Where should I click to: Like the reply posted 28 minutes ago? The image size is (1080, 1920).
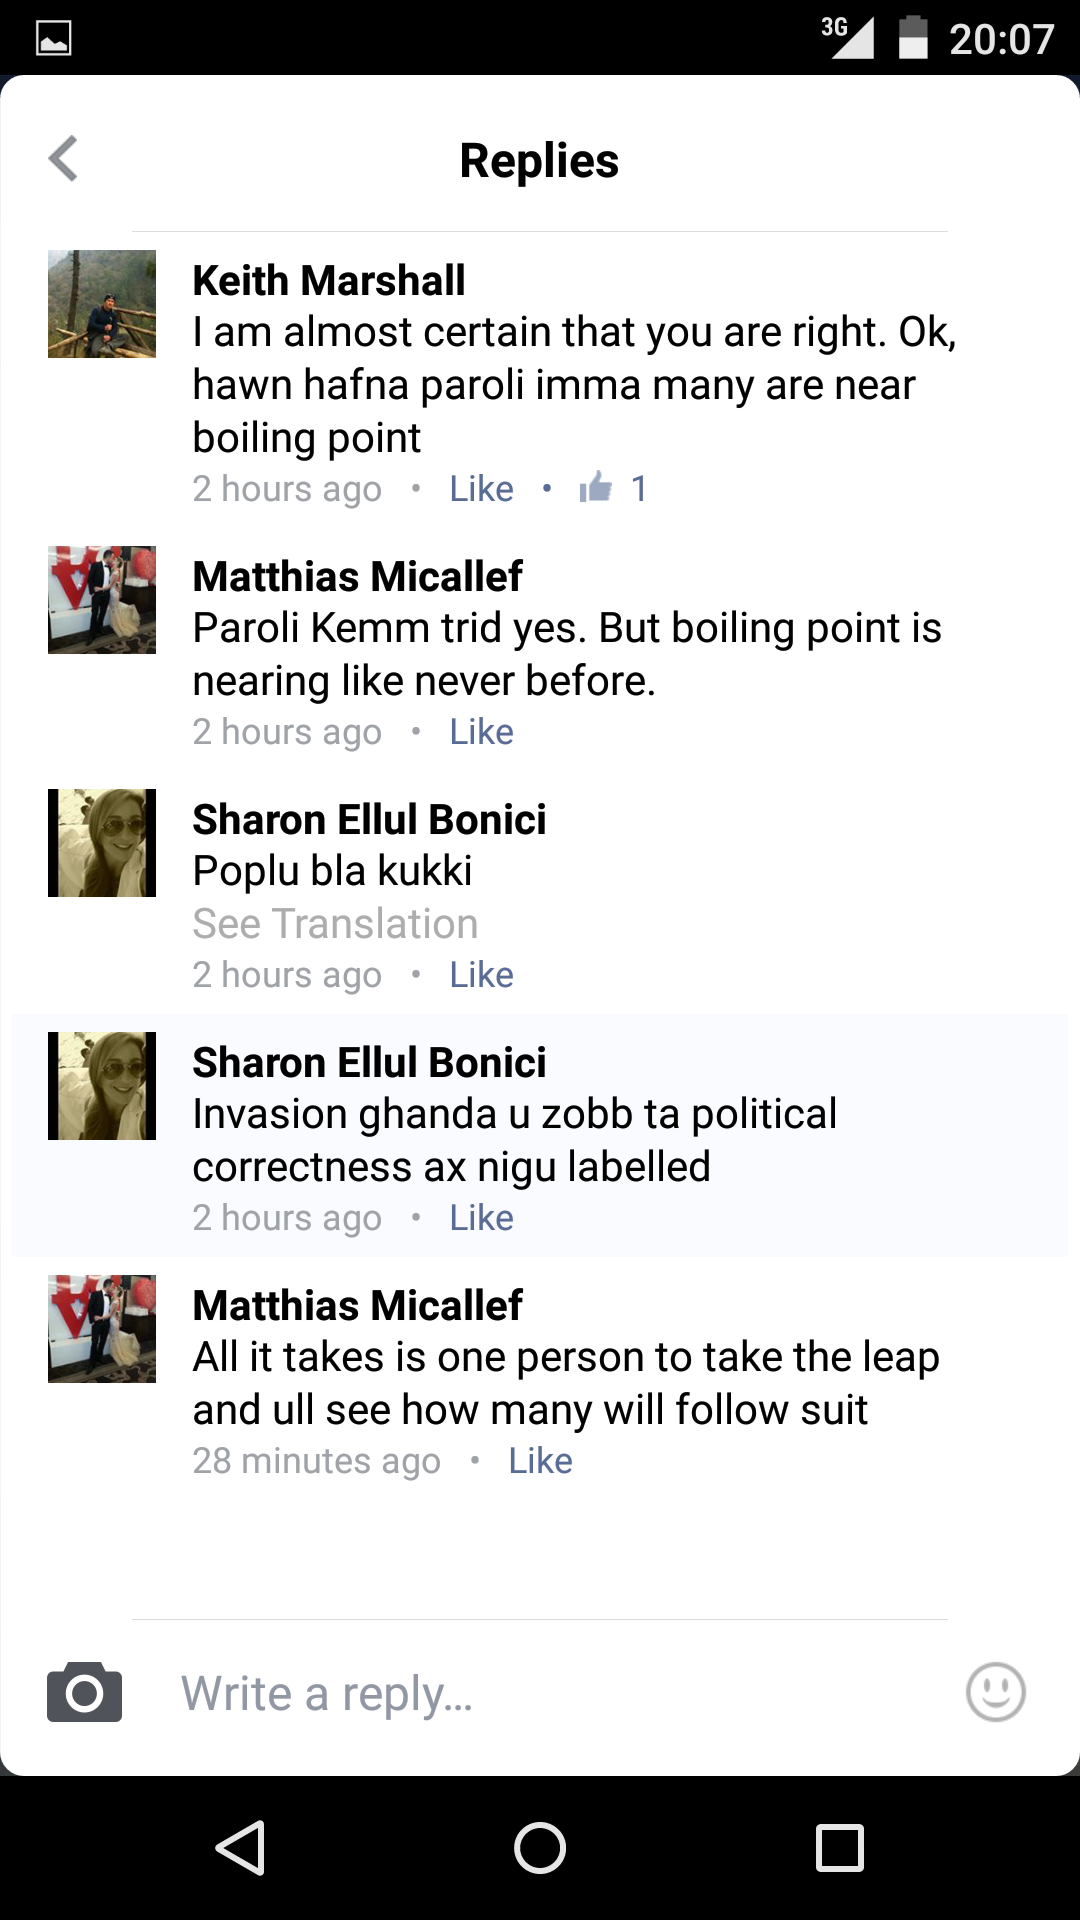tap(540, 1461)
